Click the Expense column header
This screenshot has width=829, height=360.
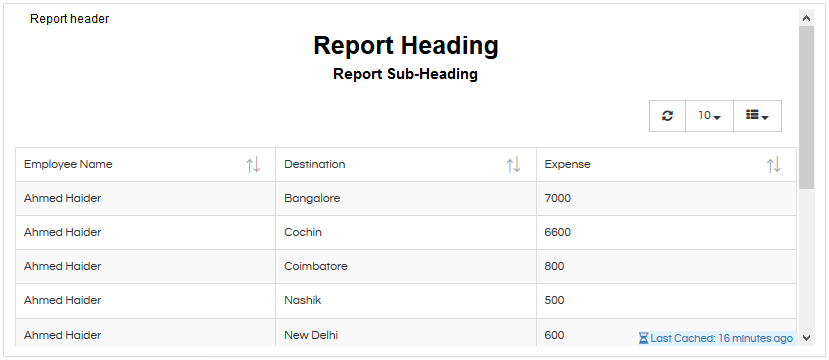click(666, 164)
